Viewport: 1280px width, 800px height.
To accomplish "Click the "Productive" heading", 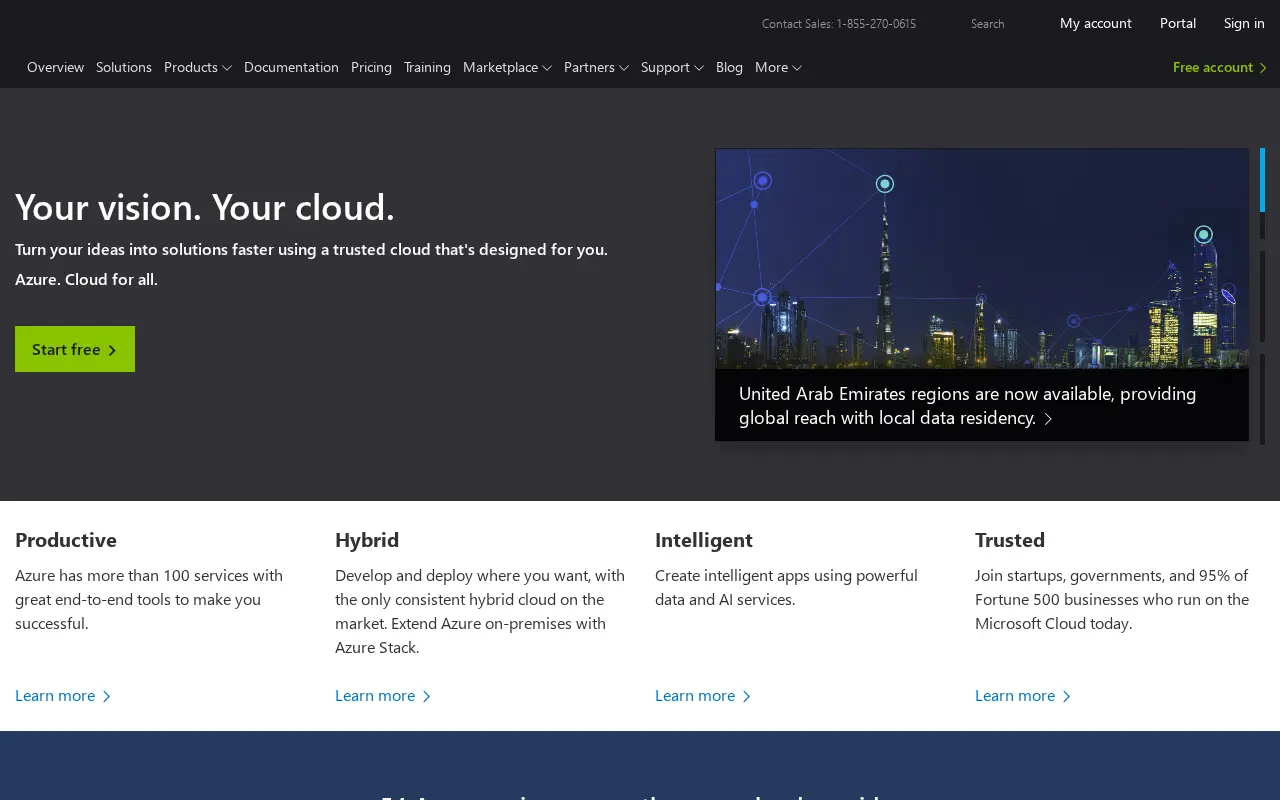I will tap(66, 540).
